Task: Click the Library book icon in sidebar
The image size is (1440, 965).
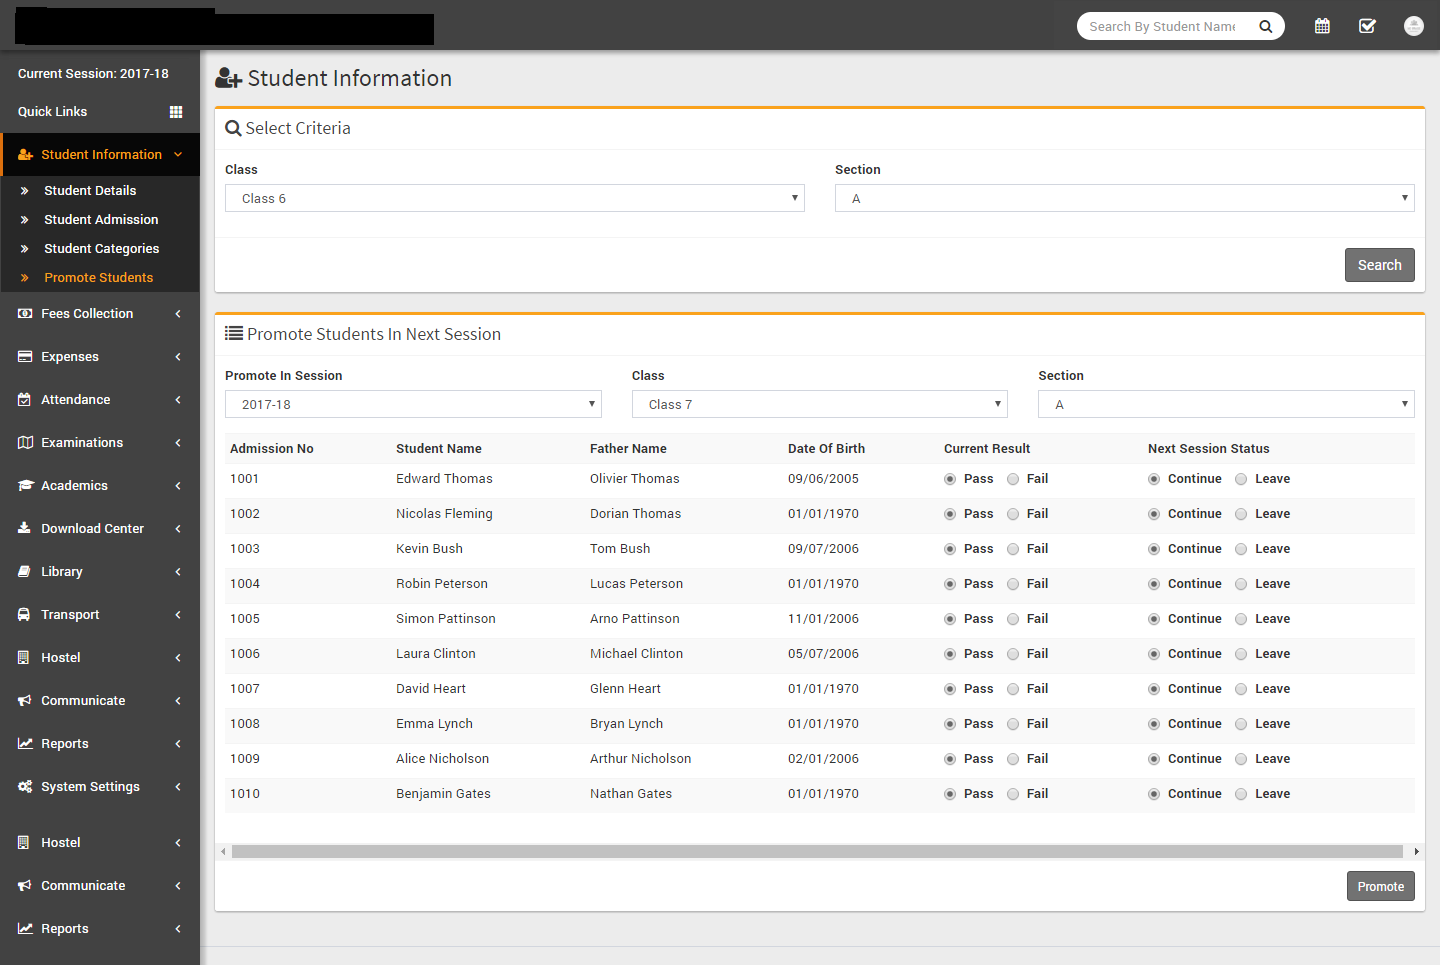Action: click(24, 572)
